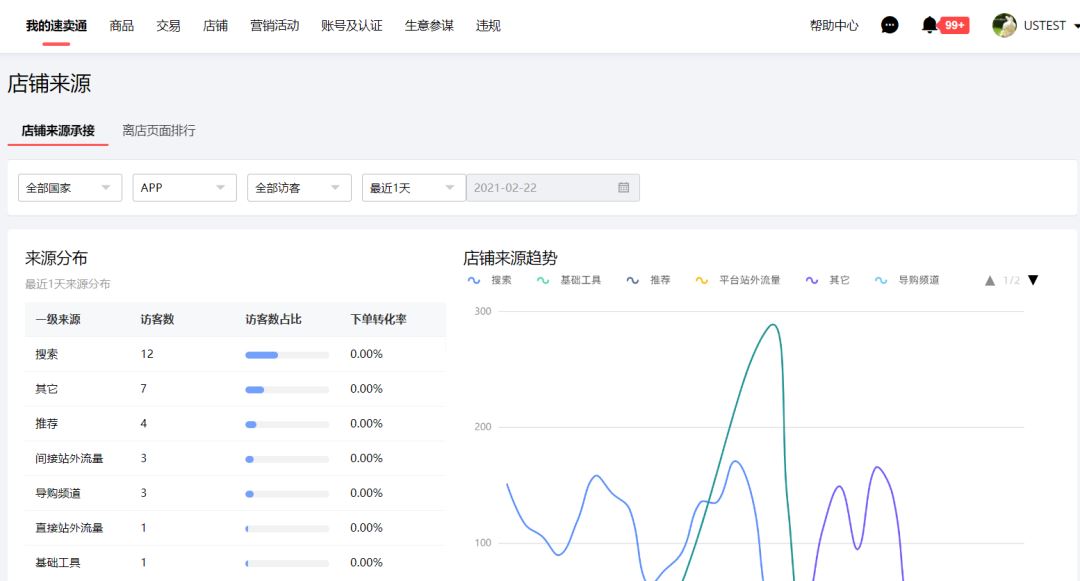This screenshot has width=1080, height=581.
Task: Open 商品 menu
Action: click(122, 25)
